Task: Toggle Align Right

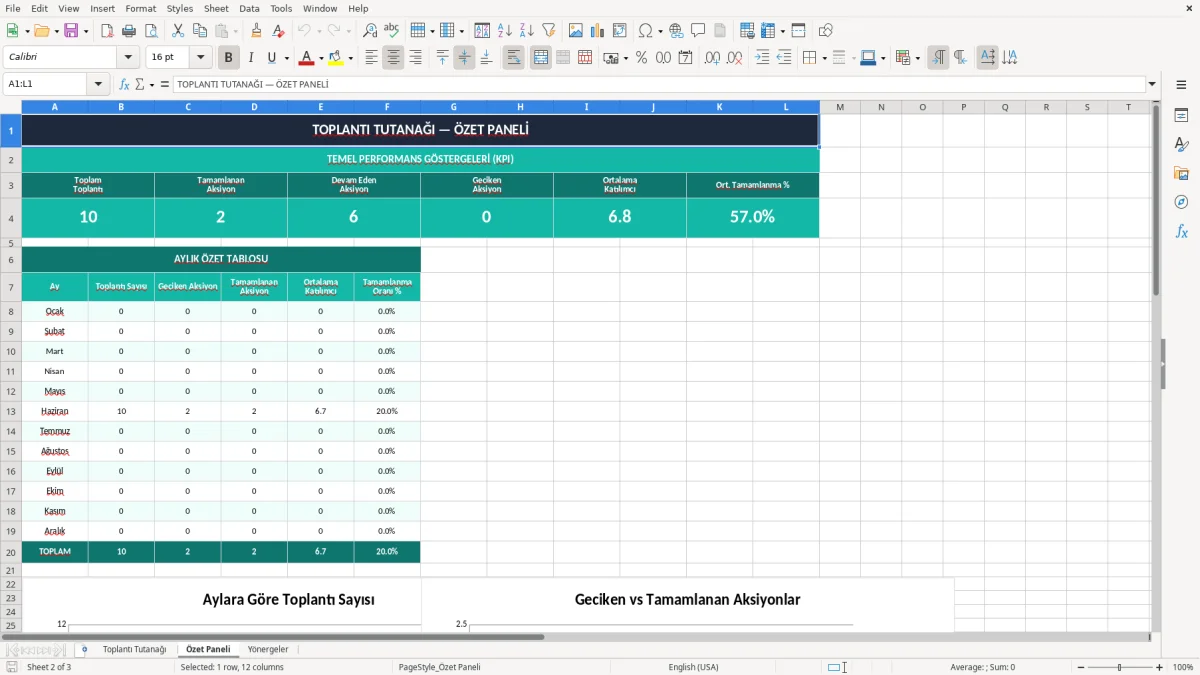Action: [415, 58]
